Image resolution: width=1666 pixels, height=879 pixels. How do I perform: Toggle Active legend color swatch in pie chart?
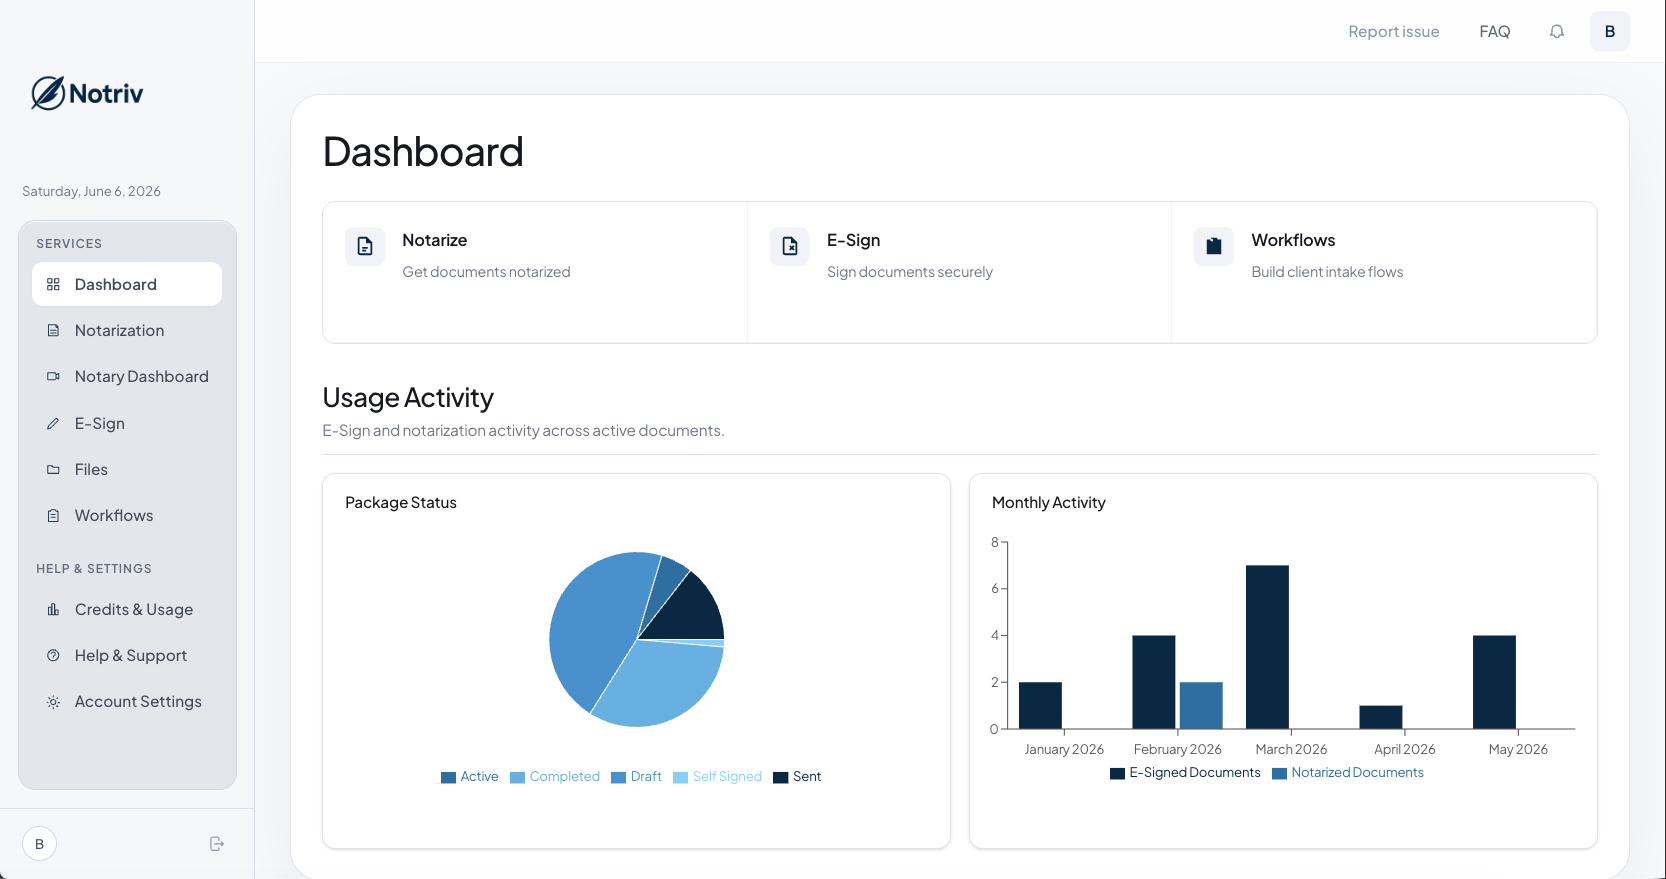(x=448, y=777)
